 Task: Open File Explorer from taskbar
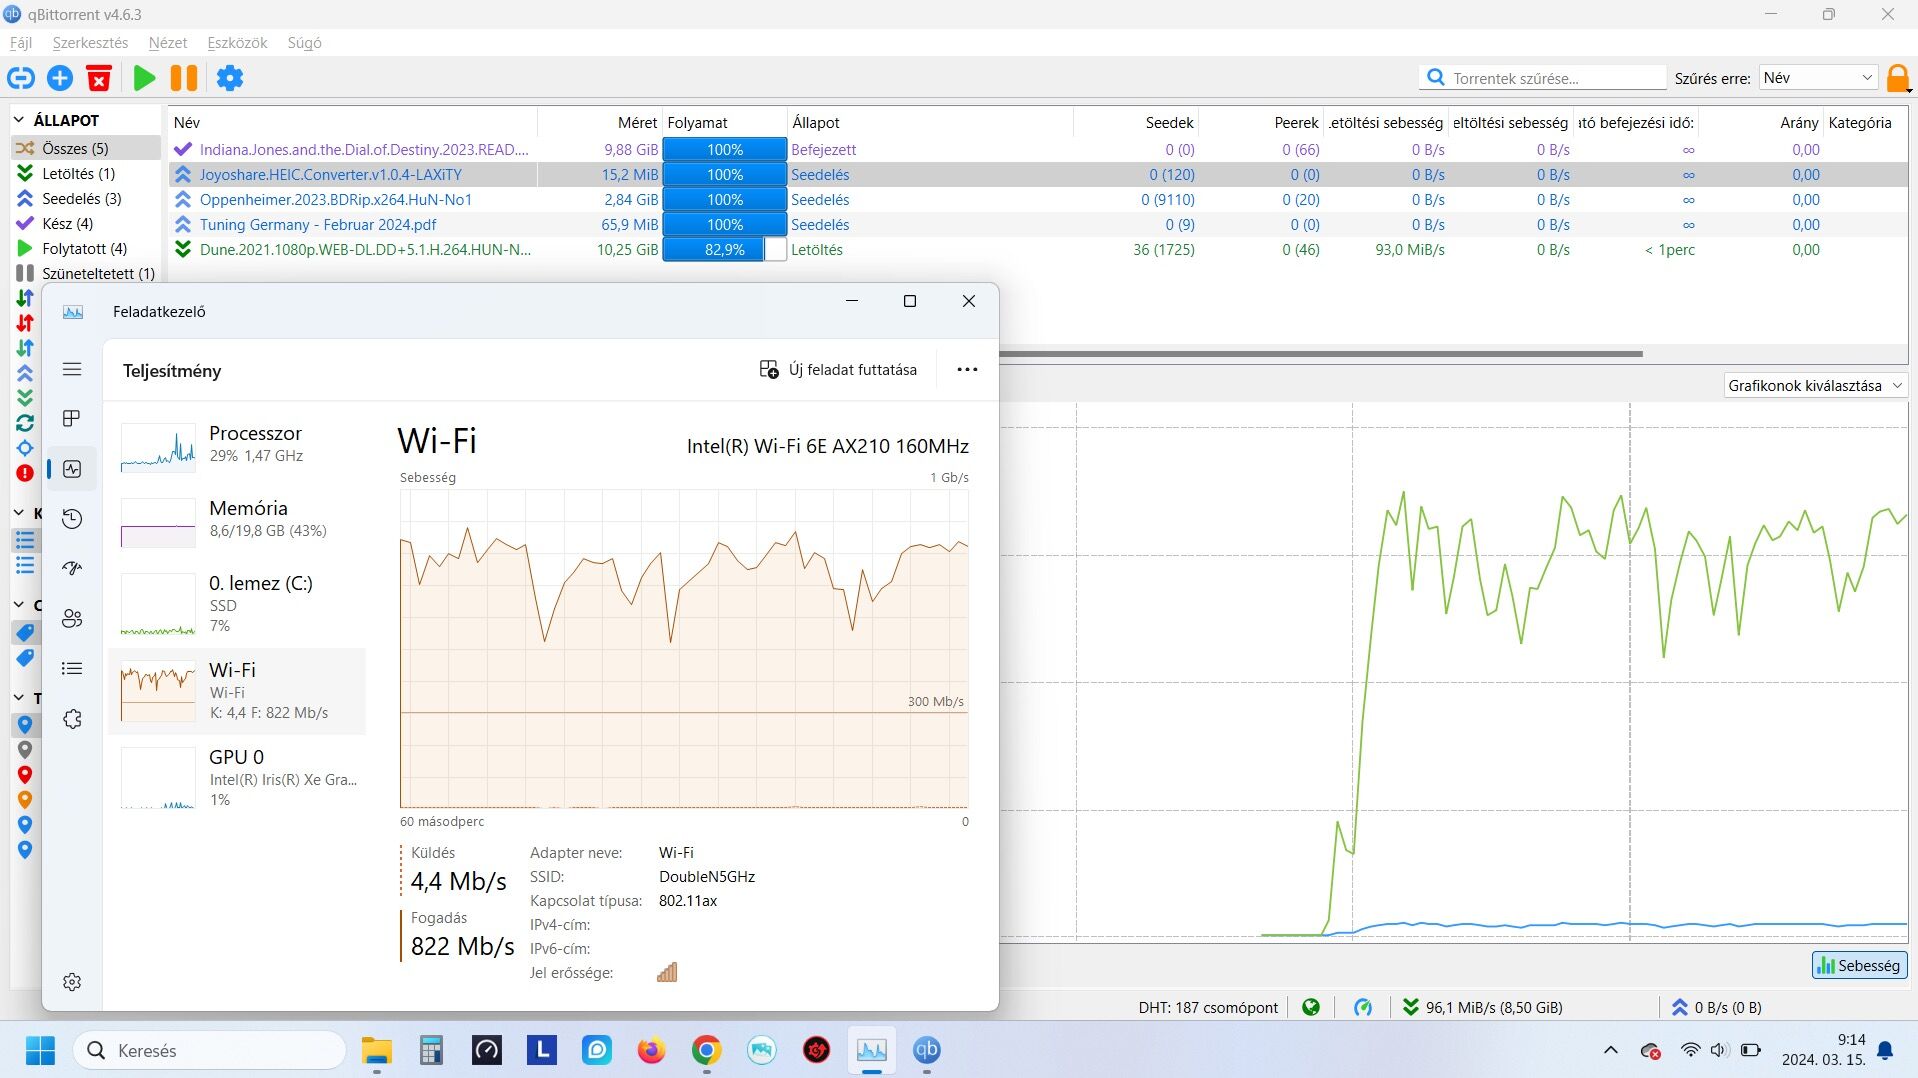(x=376, y=1050)
